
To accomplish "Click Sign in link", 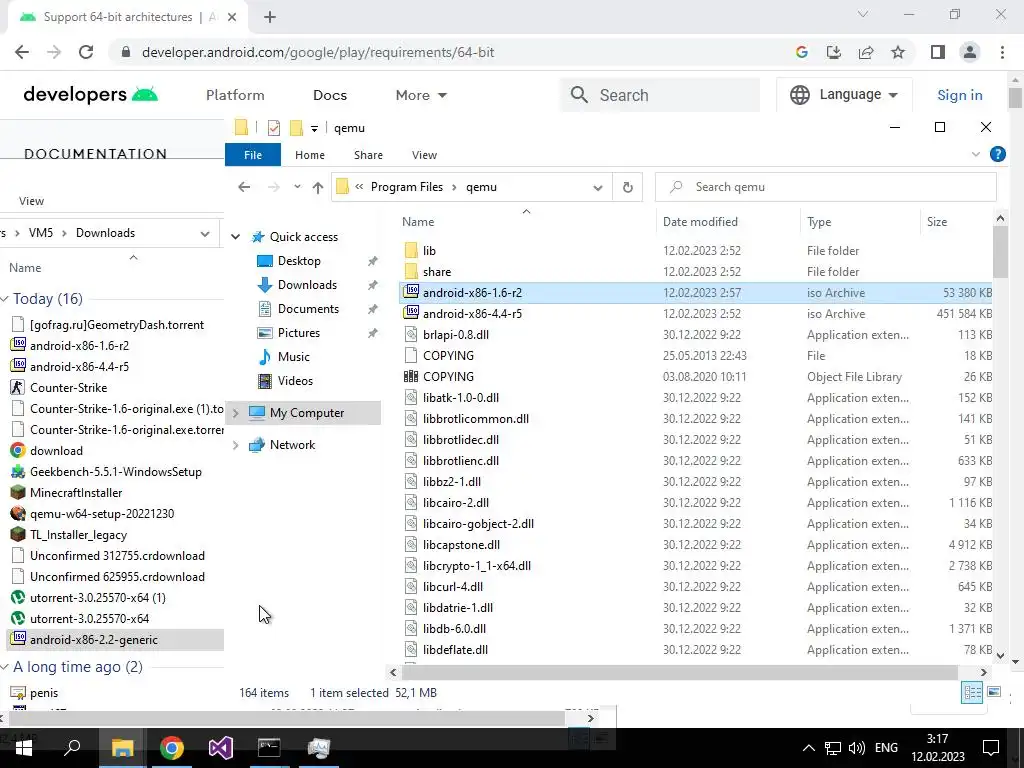I will coord(959,95).
